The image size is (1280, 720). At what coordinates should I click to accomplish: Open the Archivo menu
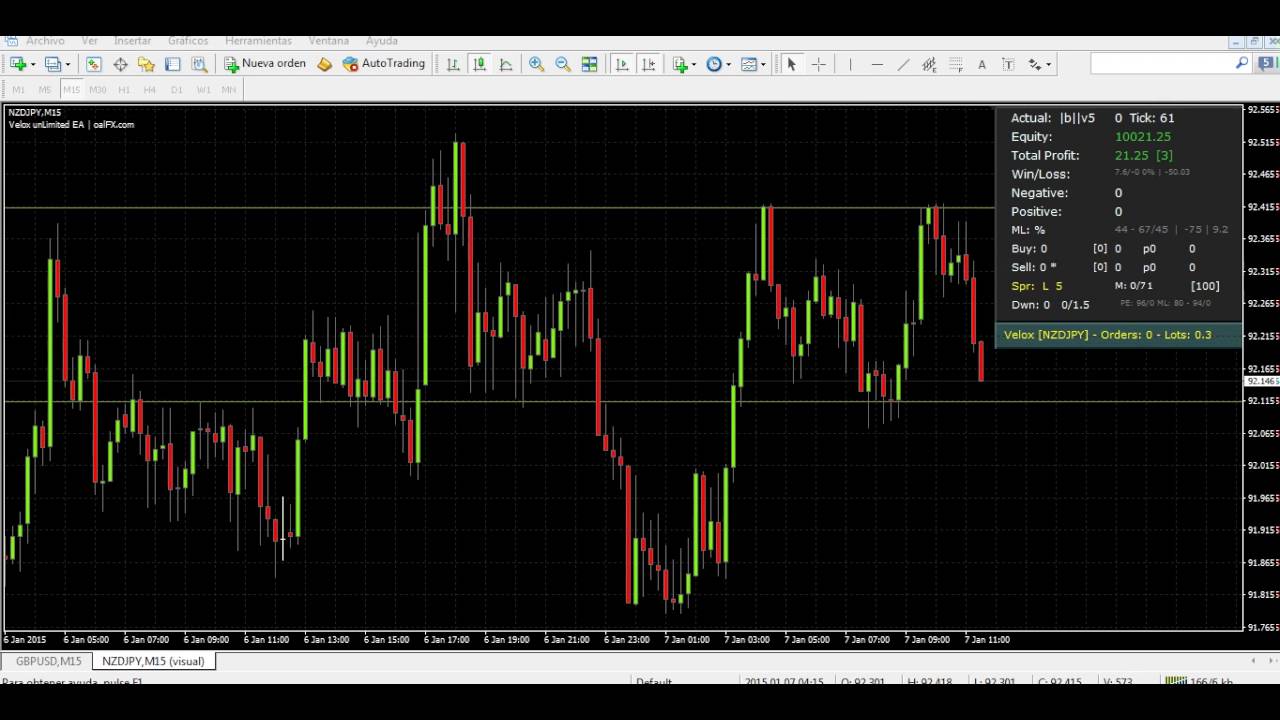tap(45, 41)
